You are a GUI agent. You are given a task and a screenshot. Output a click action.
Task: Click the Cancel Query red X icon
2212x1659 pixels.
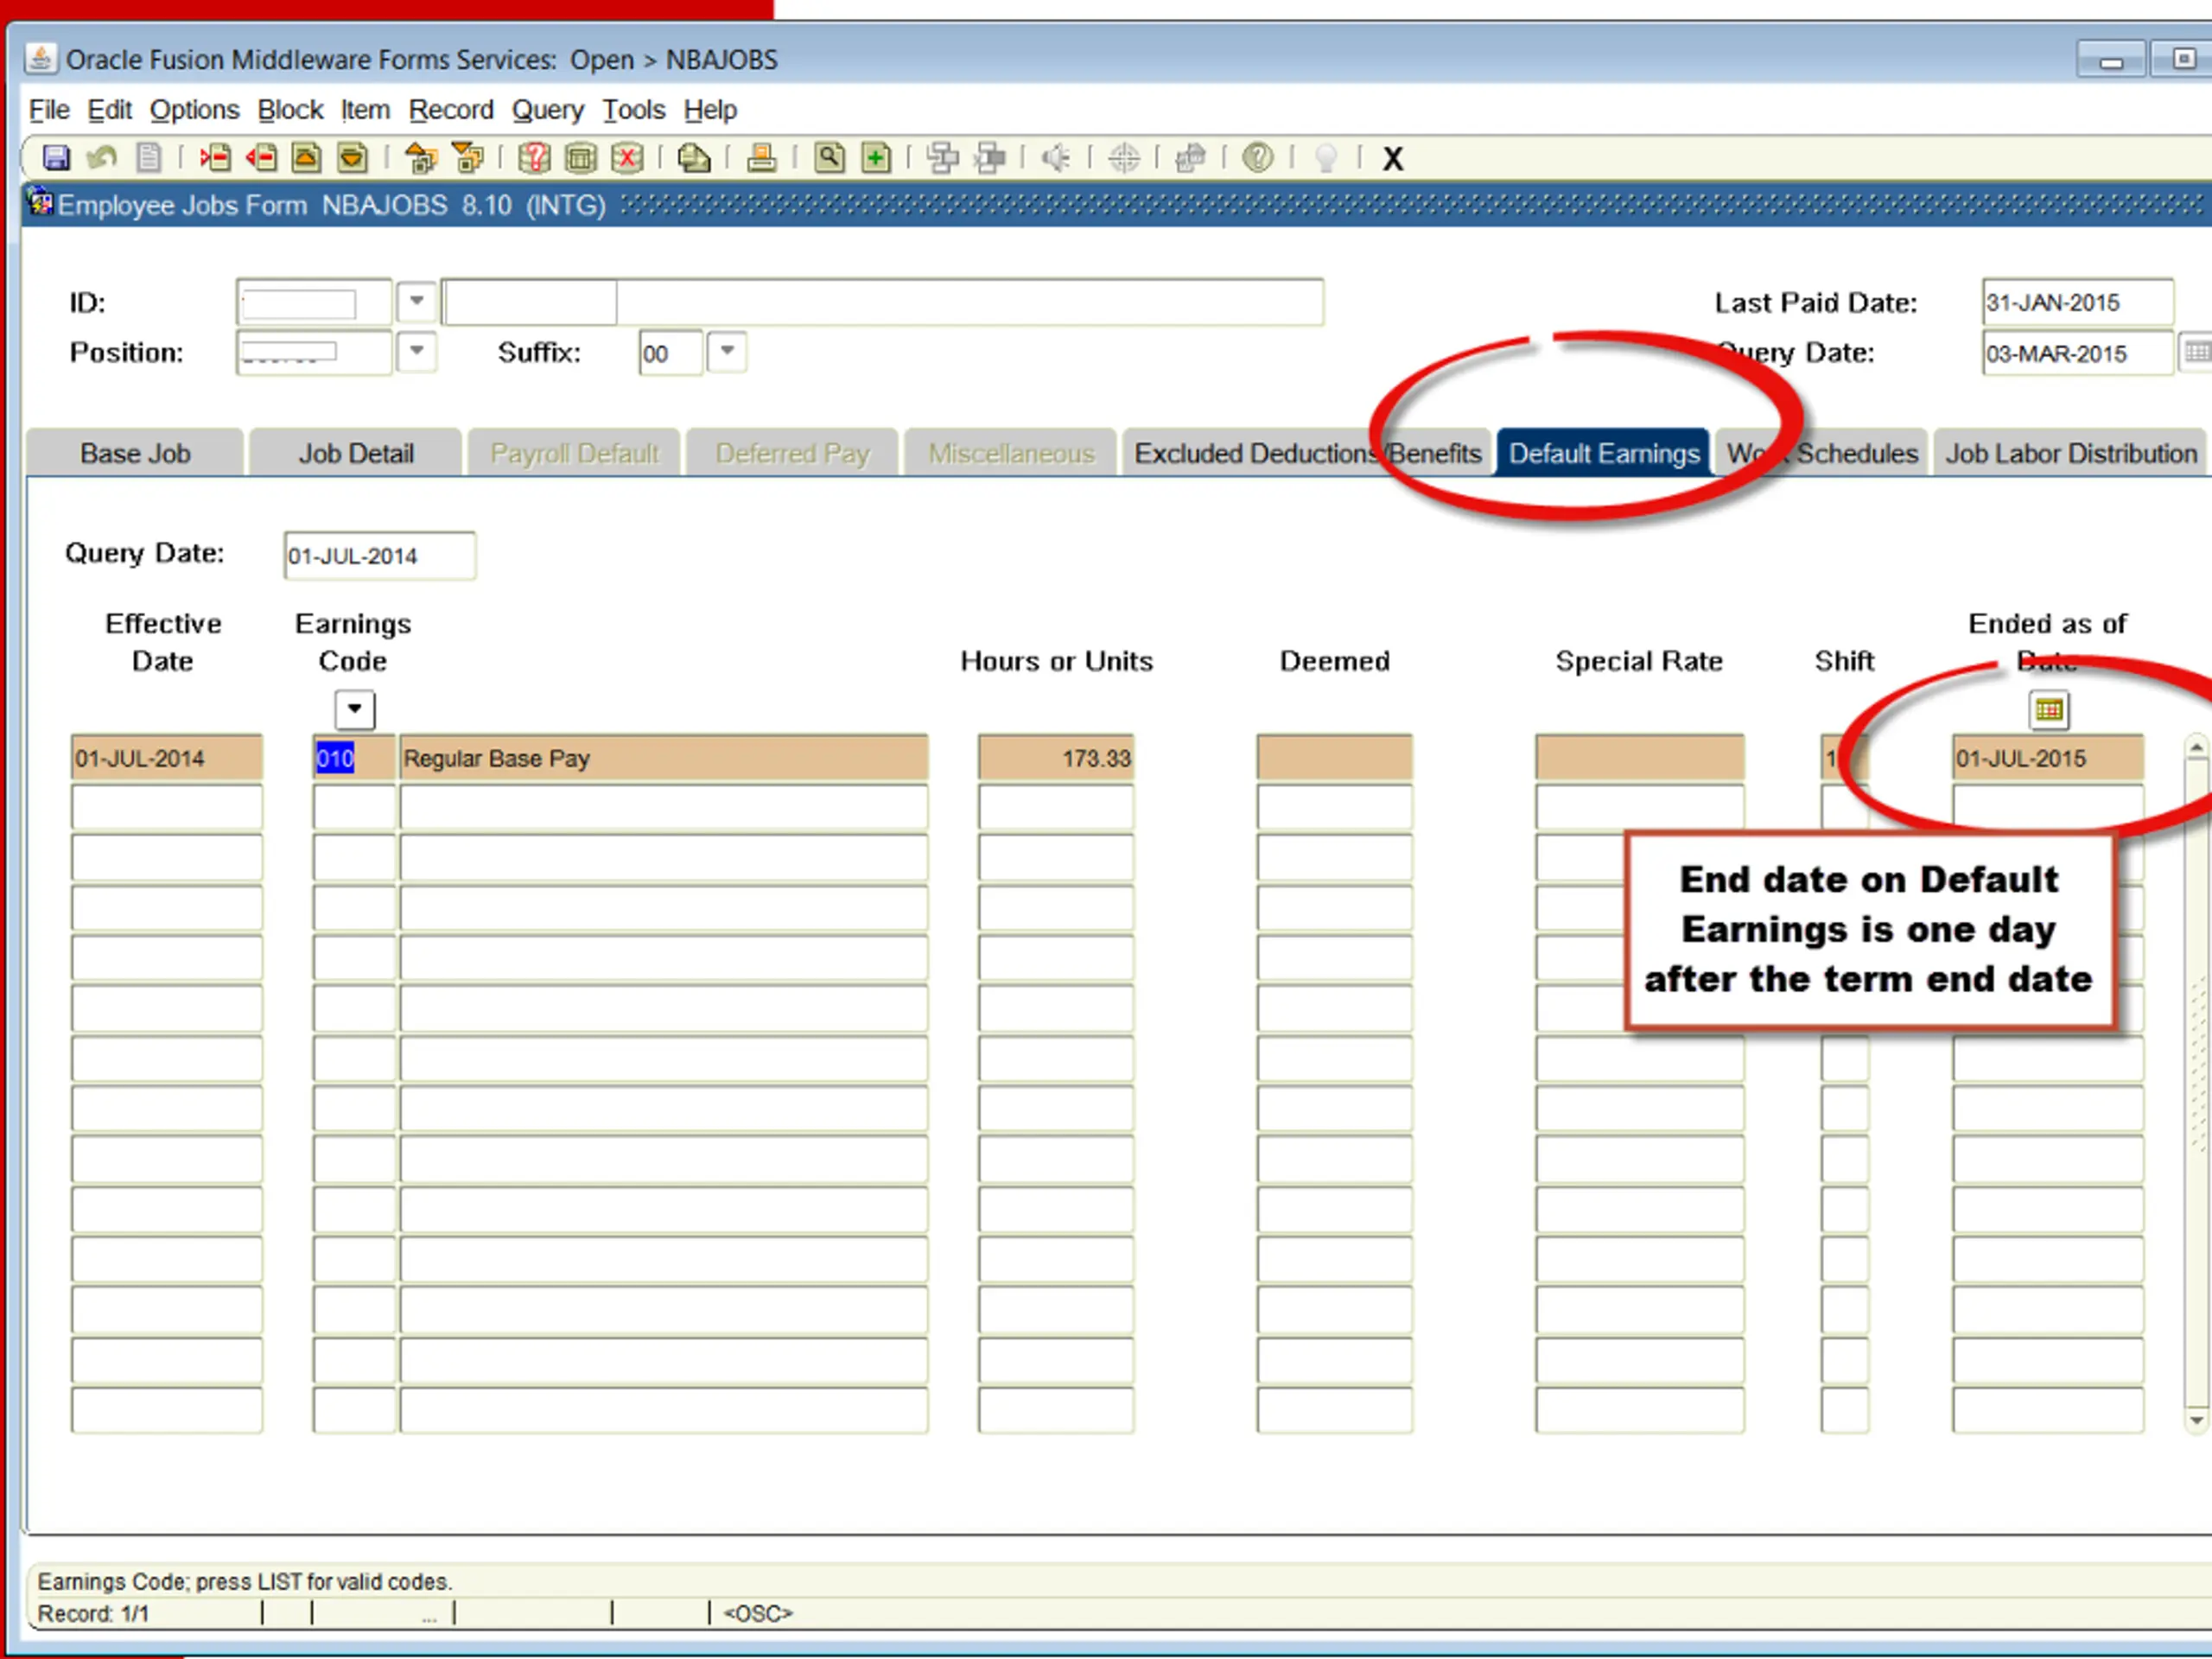pyautogui.click(x=627, y=158)
